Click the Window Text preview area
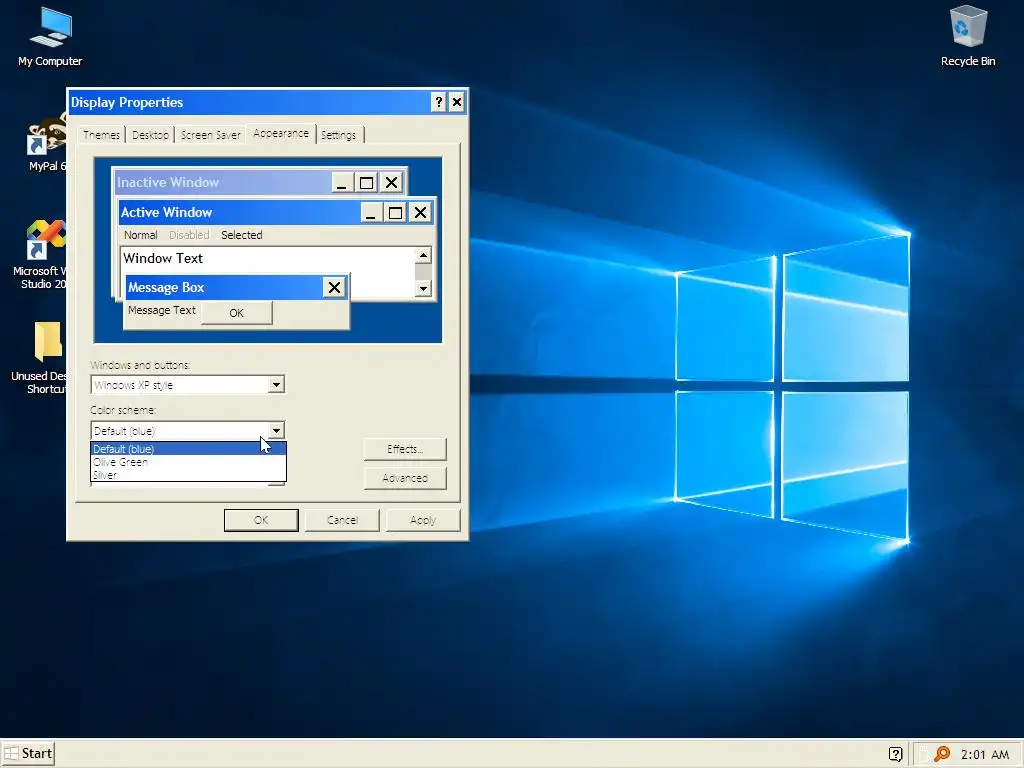Viewport: 1024px width, 768px height. [x=268, y=259]
